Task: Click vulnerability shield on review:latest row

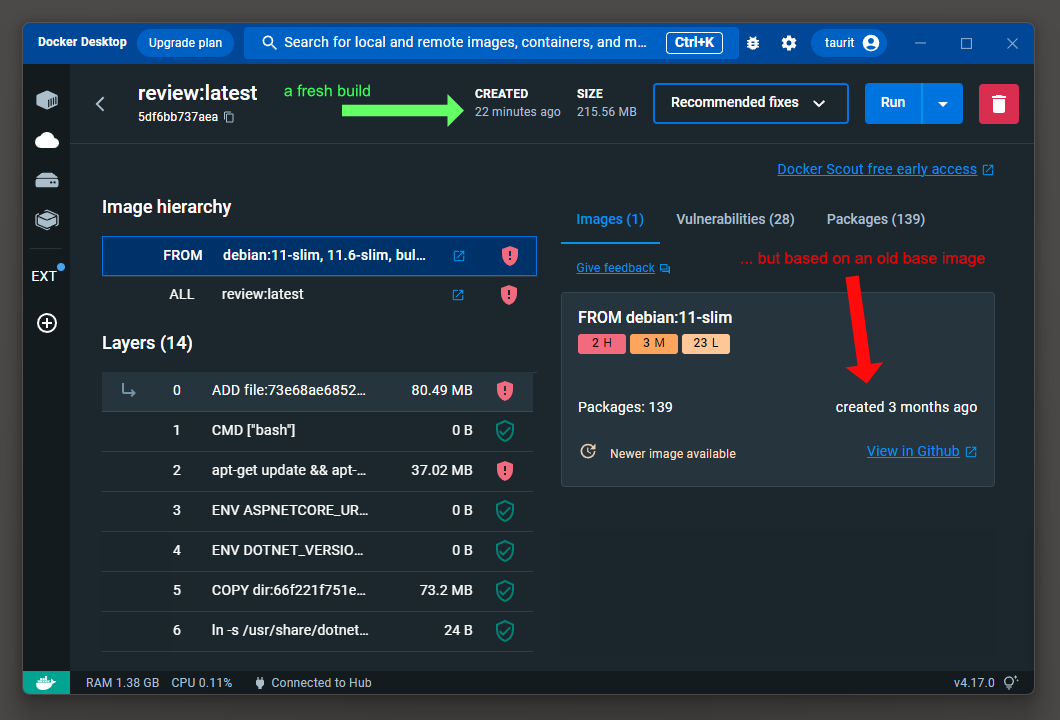Action: pyautogui.click(x=508, y=295)
